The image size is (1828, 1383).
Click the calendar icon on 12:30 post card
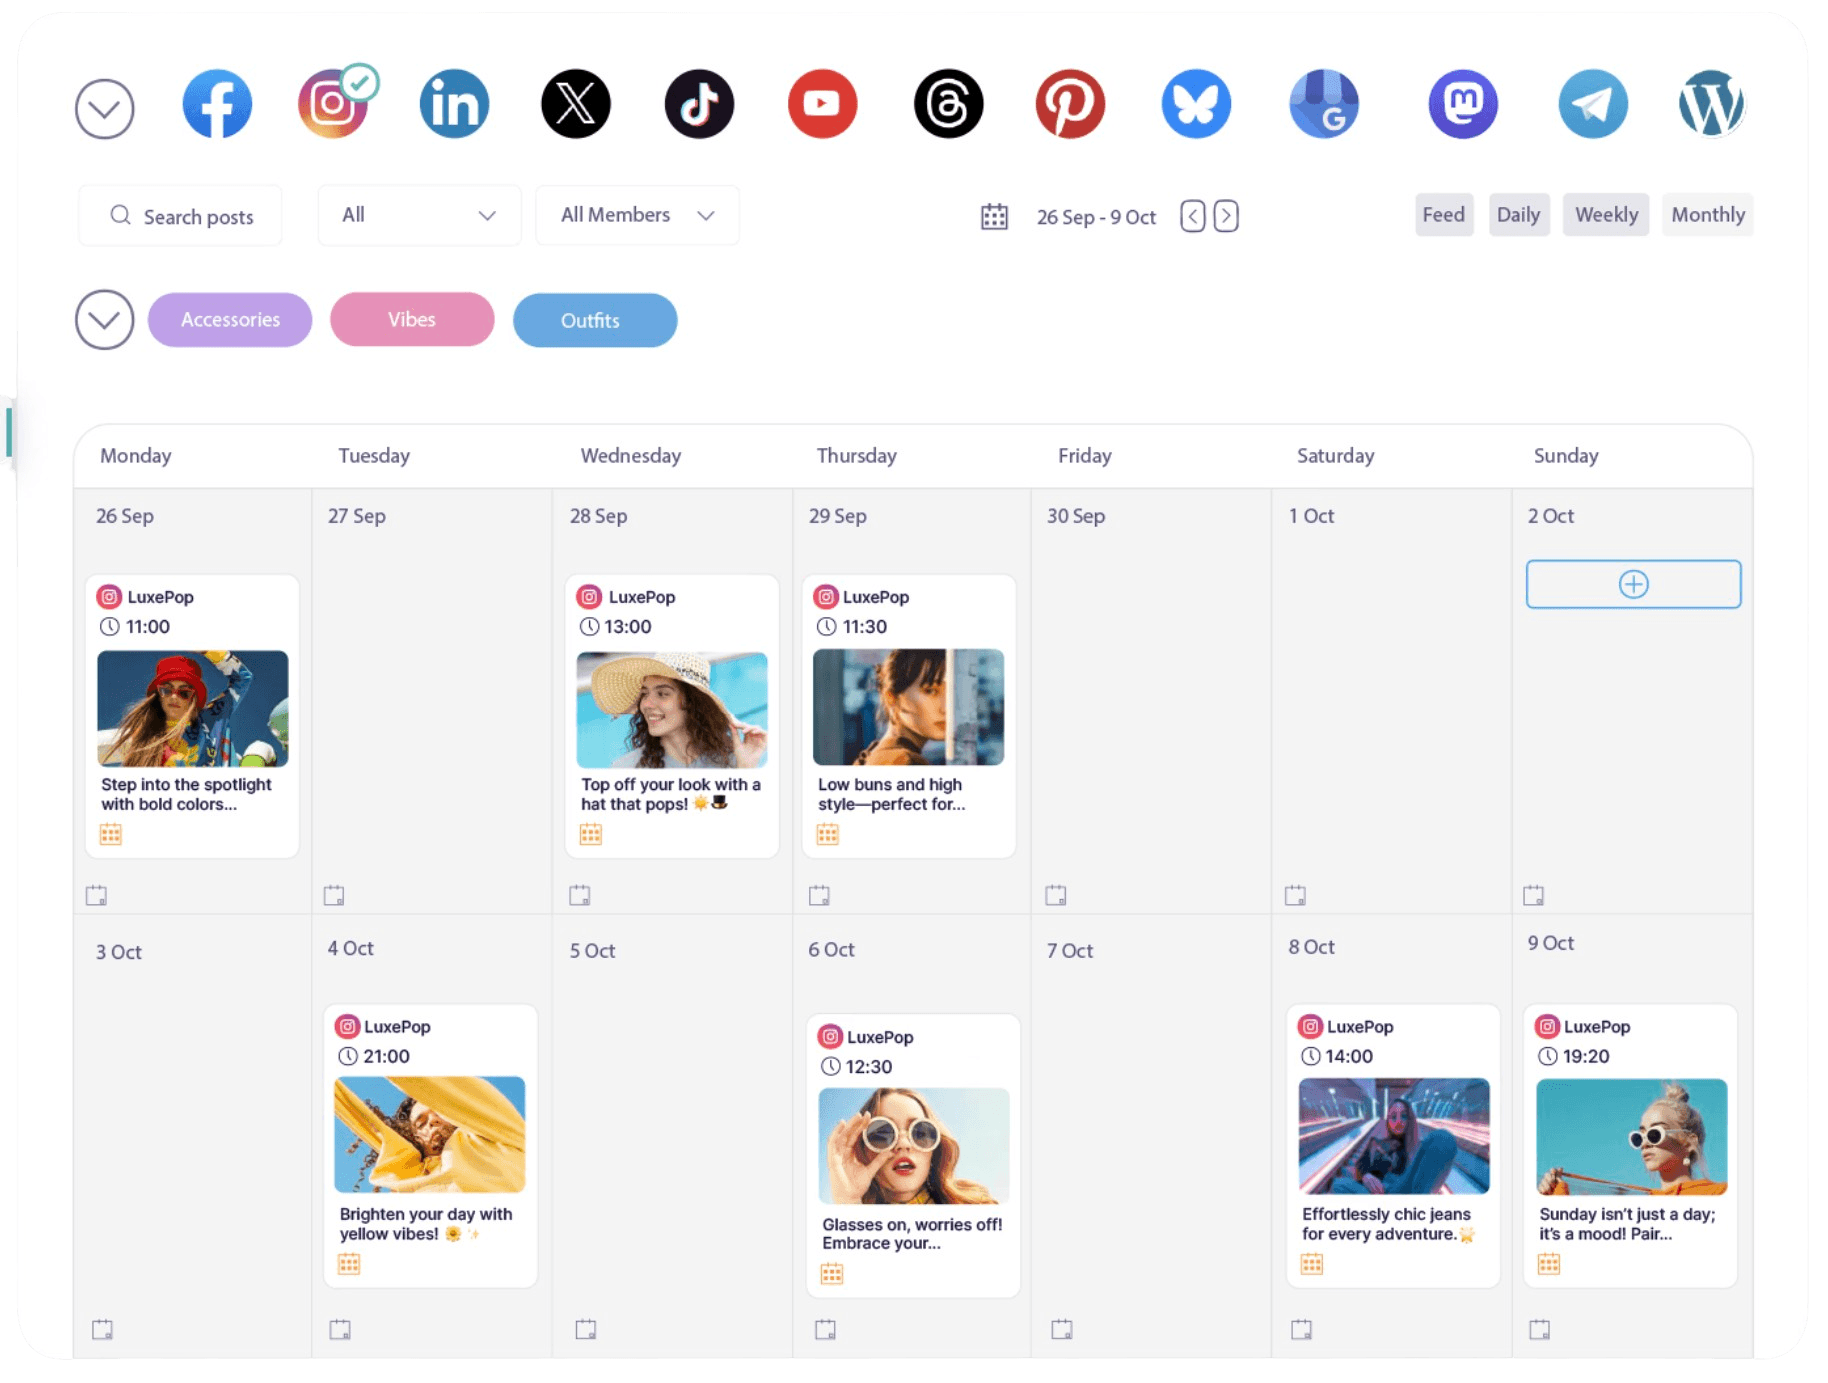pos(832,1273)
